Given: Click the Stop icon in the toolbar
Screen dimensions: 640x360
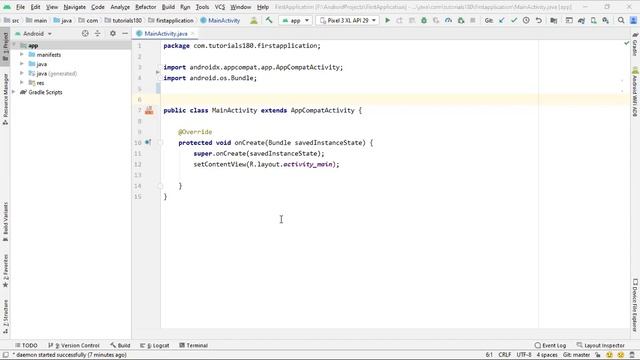Looking at the screenshot, I should [473, 20].
